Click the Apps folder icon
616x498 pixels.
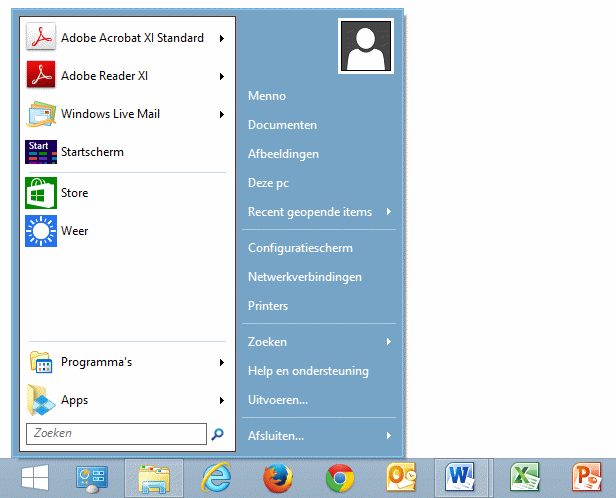click(x=41, y=400)
